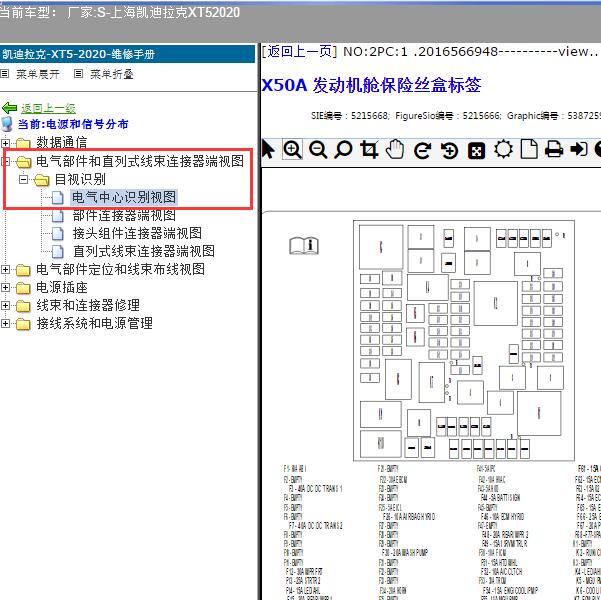Screen dimensions: 601x600
Task: Click 菜单展开 to expand all menus
Action: click(38, 74)
